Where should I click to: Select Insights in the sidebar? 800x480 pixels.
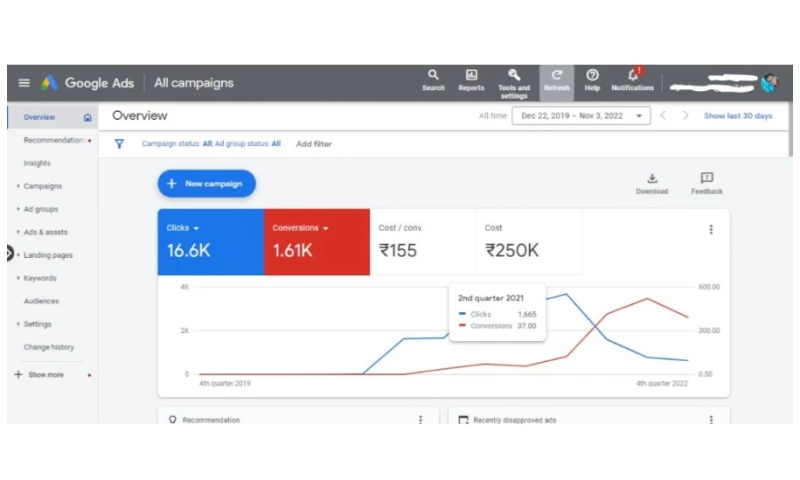(37, 163)
